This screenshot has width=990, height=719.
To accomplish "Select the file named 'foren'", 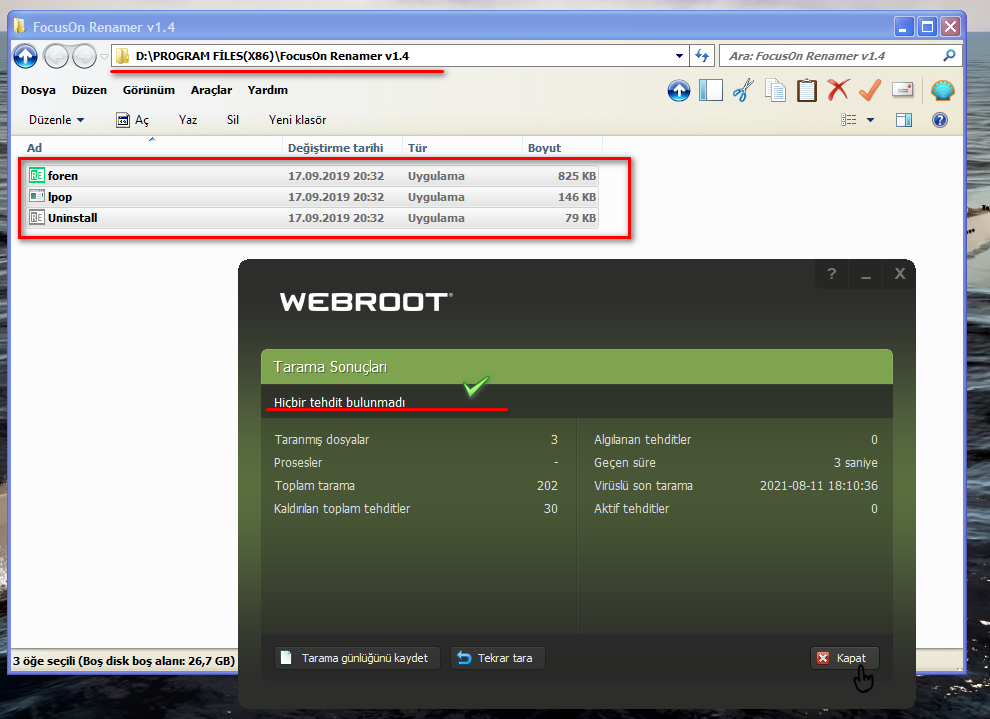I will tap(63, 176).
